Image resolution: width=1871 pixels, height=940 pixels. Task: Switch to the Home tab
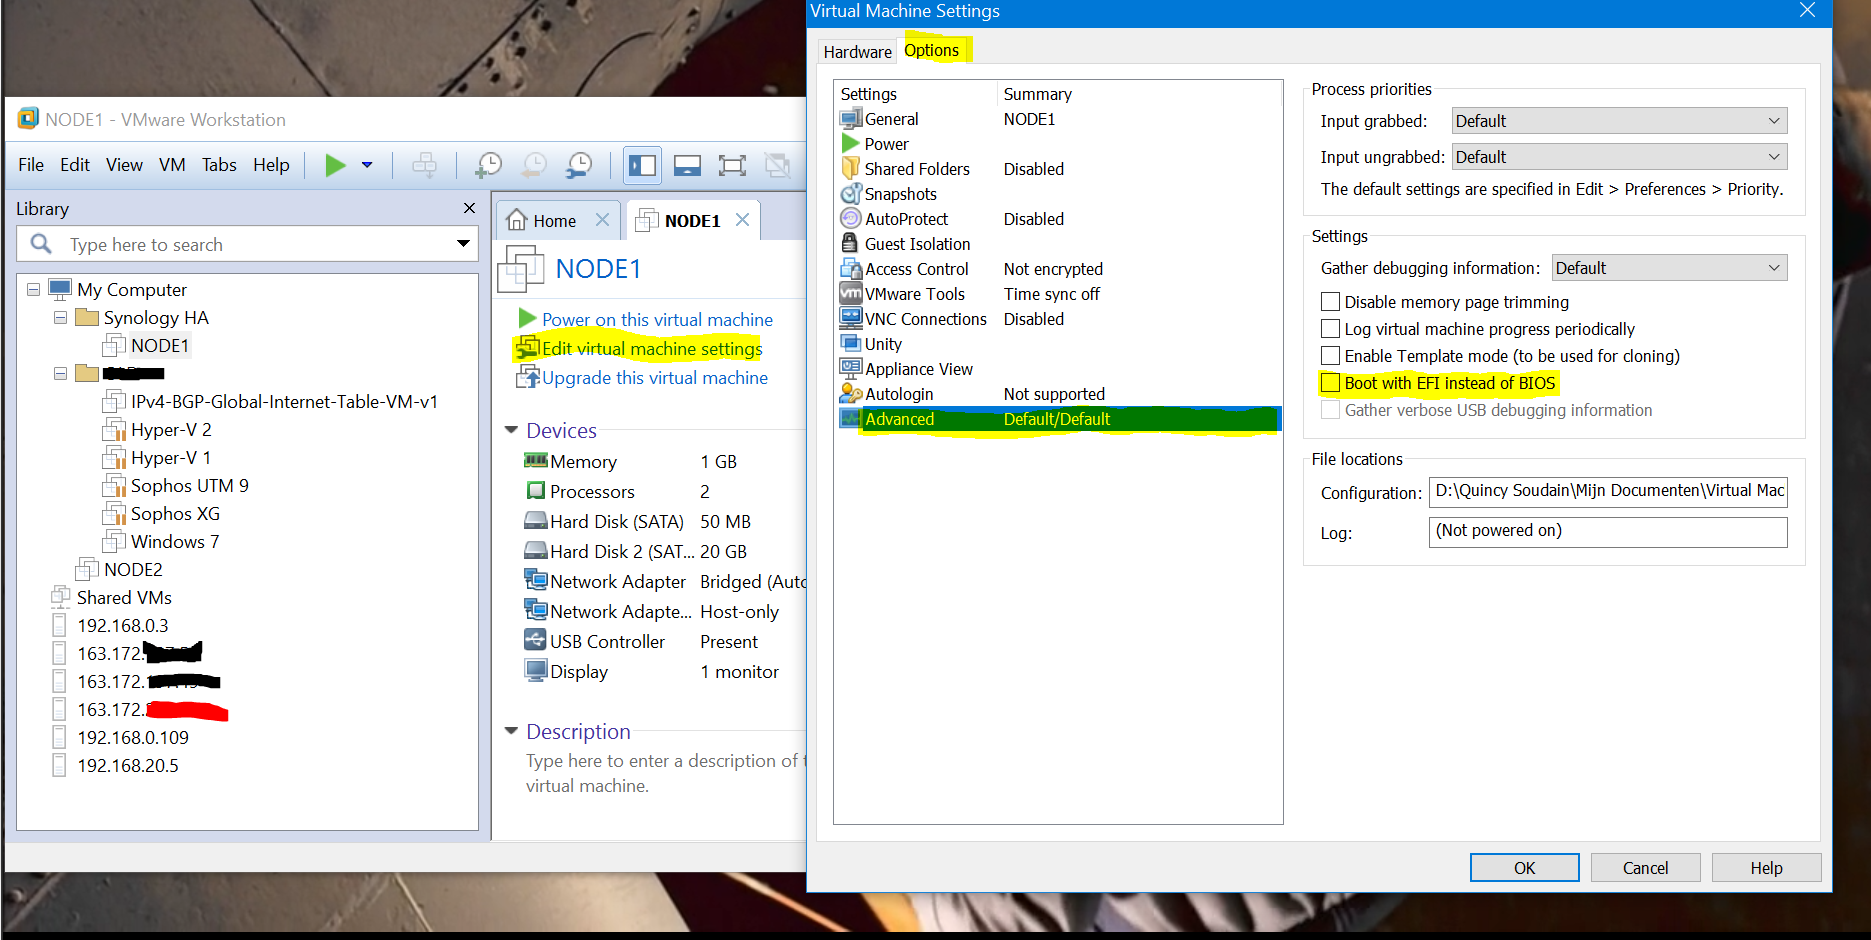[553, 221]
